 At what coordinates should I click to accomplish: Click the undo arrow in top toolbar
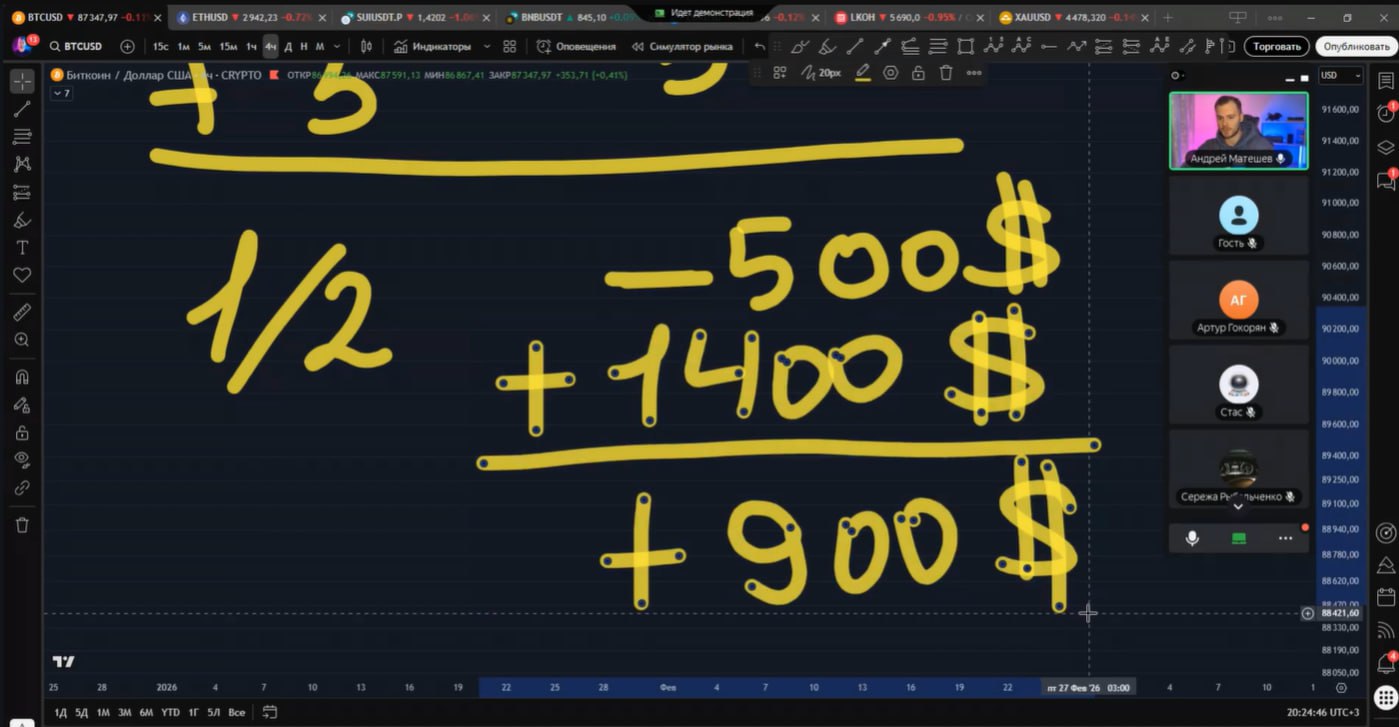click(760, 46)
